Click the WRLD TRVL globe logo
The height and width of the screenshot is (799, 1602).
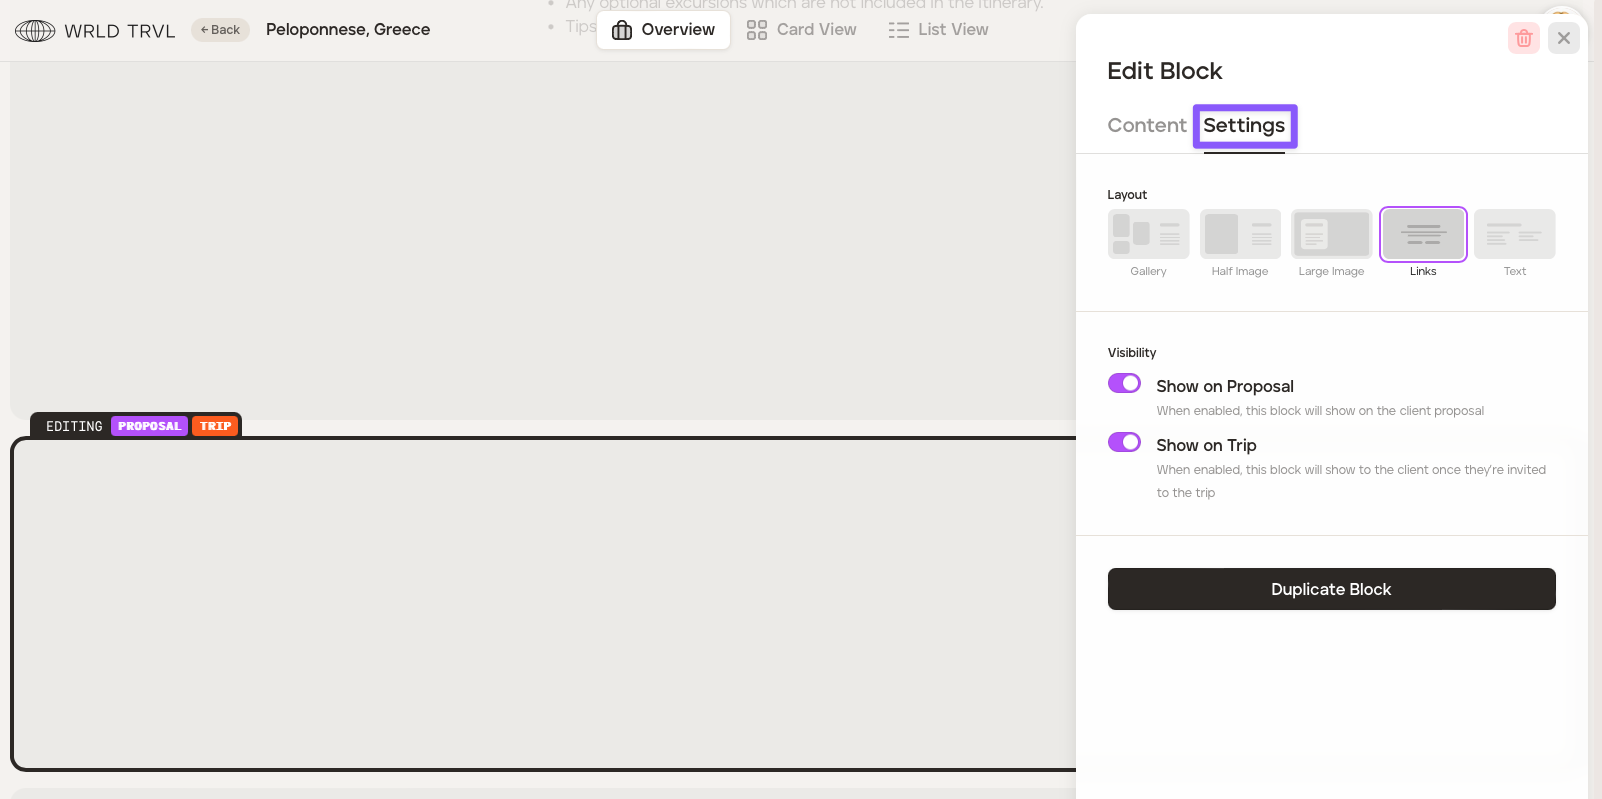click(x=35, y=31)
